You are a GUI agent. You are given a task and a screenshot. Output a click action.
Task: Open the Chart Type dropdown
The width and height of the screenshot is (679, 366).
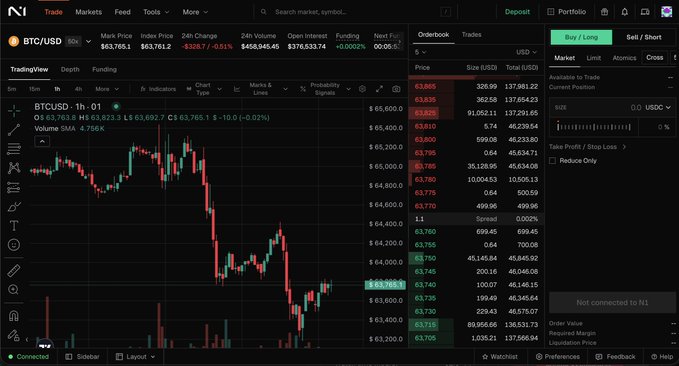(204, 89)
